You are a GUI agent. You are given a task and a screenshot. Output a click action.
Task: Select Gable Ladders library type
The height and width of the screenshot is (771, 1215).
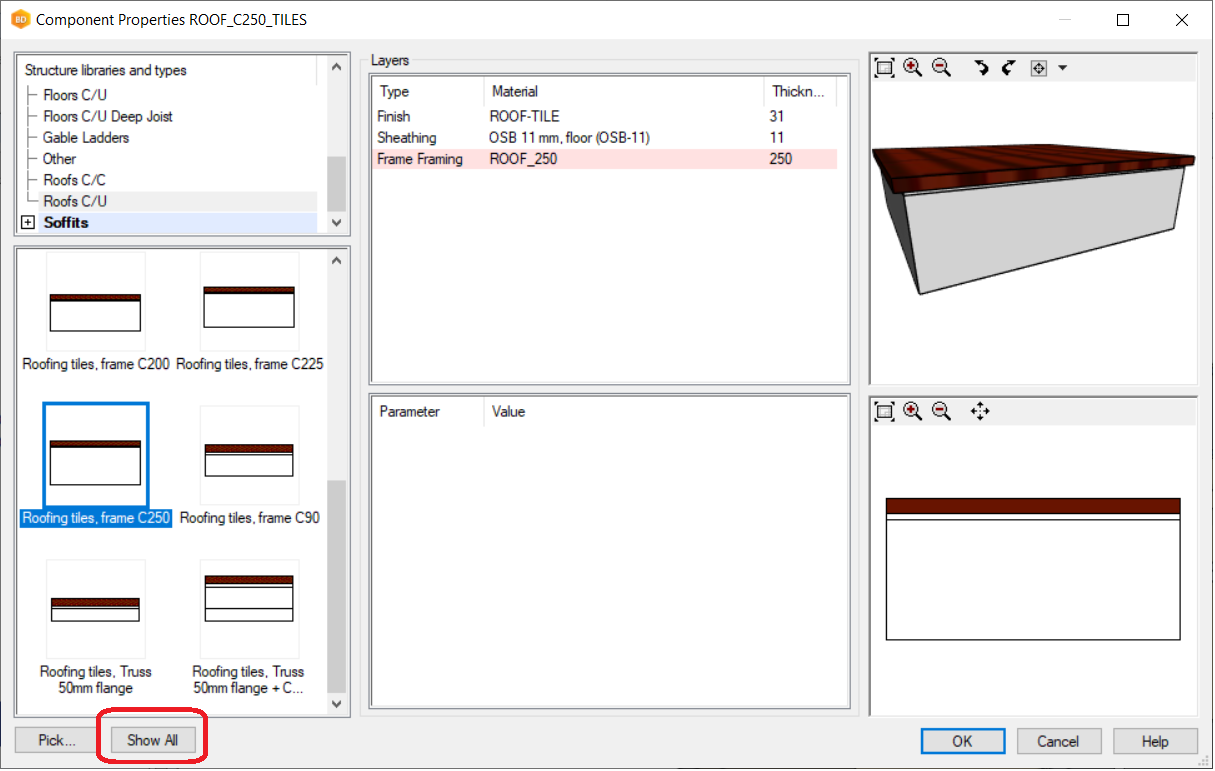coord(85,138)
